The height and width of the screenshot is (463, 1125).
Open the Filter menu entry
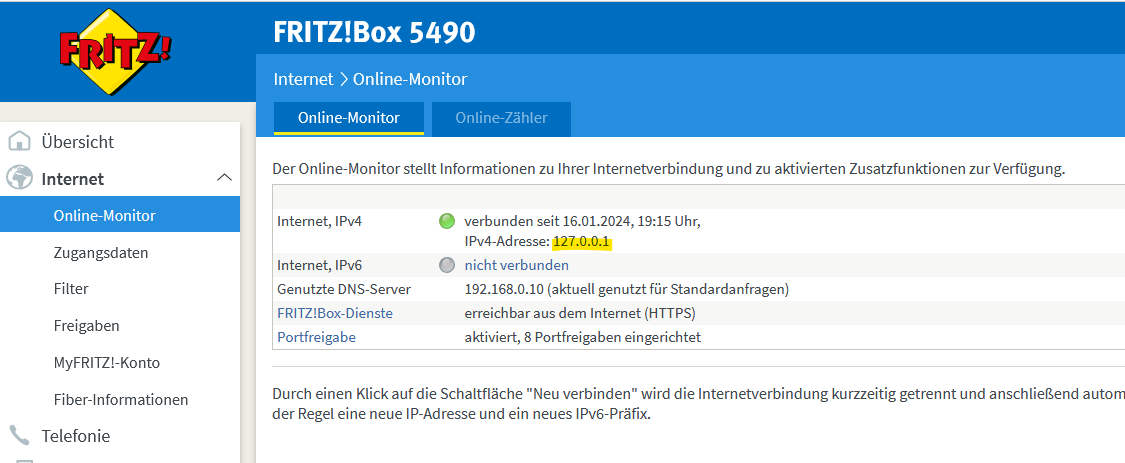pos(71,289)
